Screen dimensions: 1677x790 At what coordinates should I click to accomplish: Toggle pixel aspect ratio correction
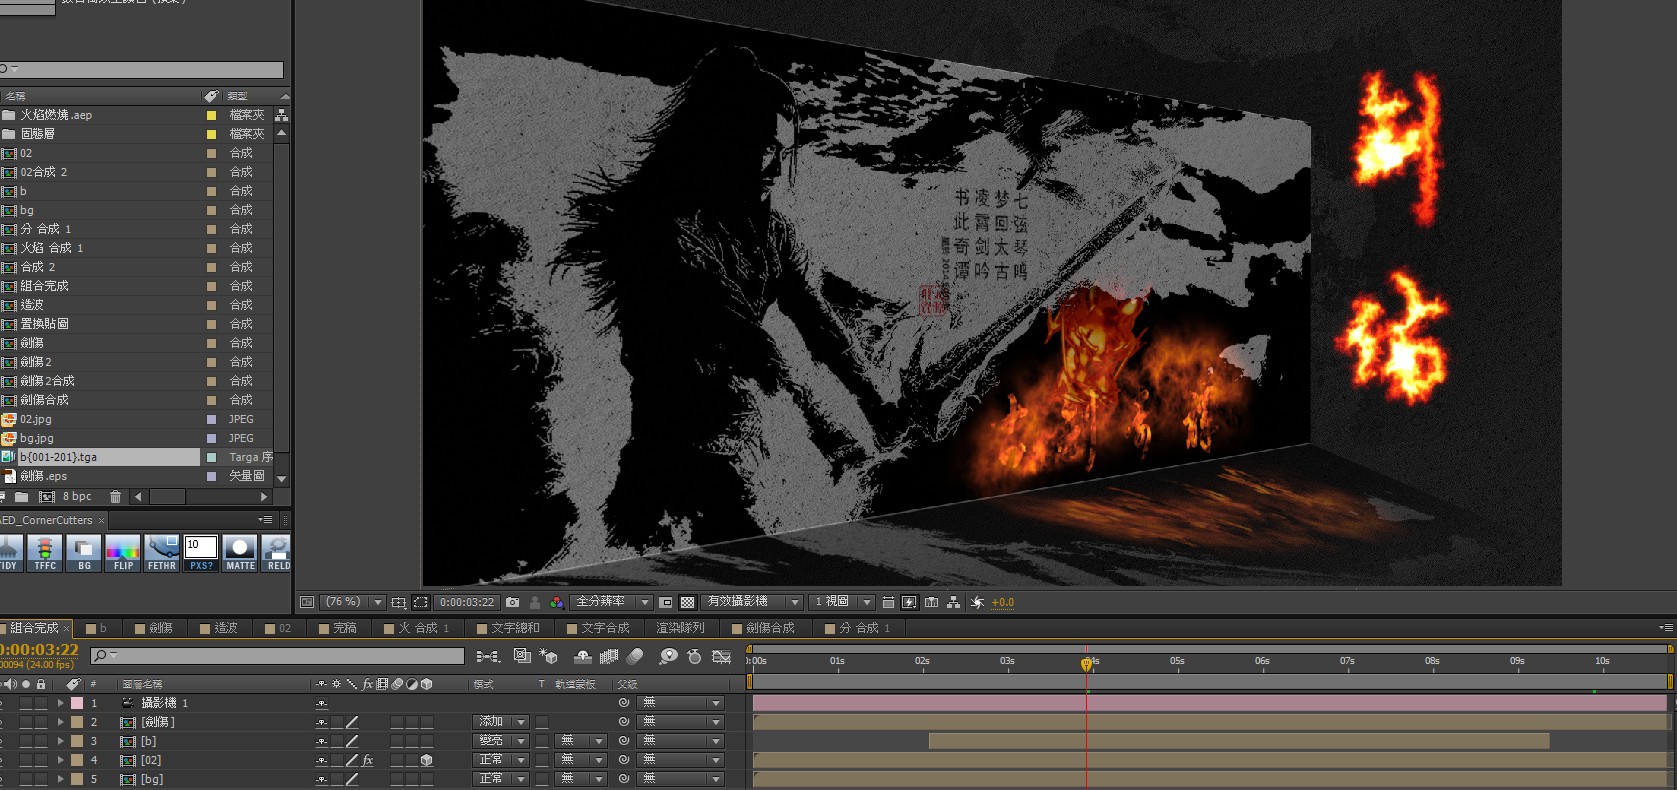pos(888,602)
